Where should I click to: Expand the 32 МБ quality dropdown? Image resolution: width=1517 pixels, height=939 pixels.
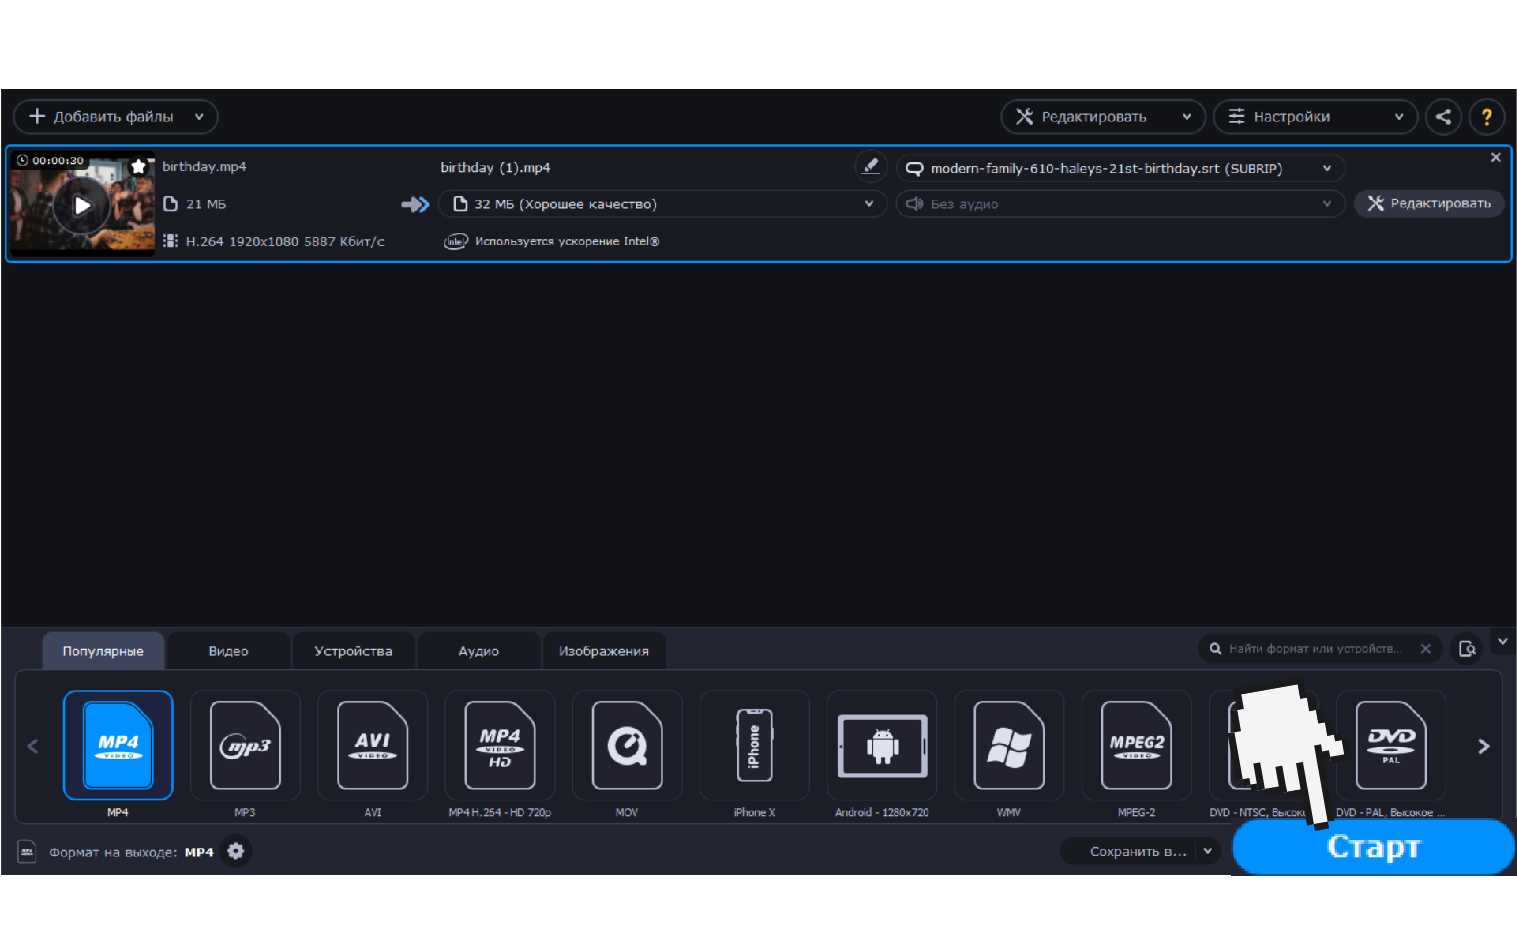(661, 204)
